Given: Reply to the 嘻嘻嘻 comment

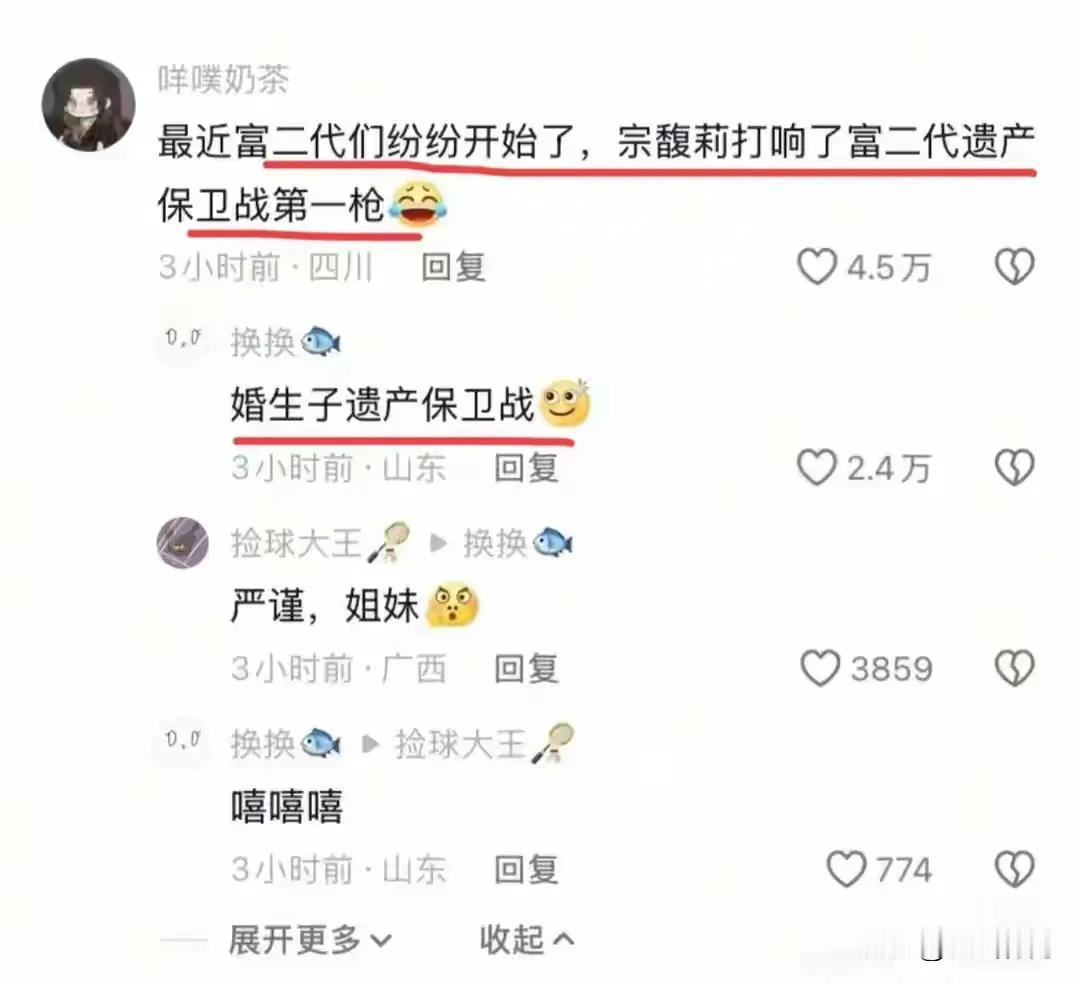Looking at the screenshot, I should pos(527,870).
